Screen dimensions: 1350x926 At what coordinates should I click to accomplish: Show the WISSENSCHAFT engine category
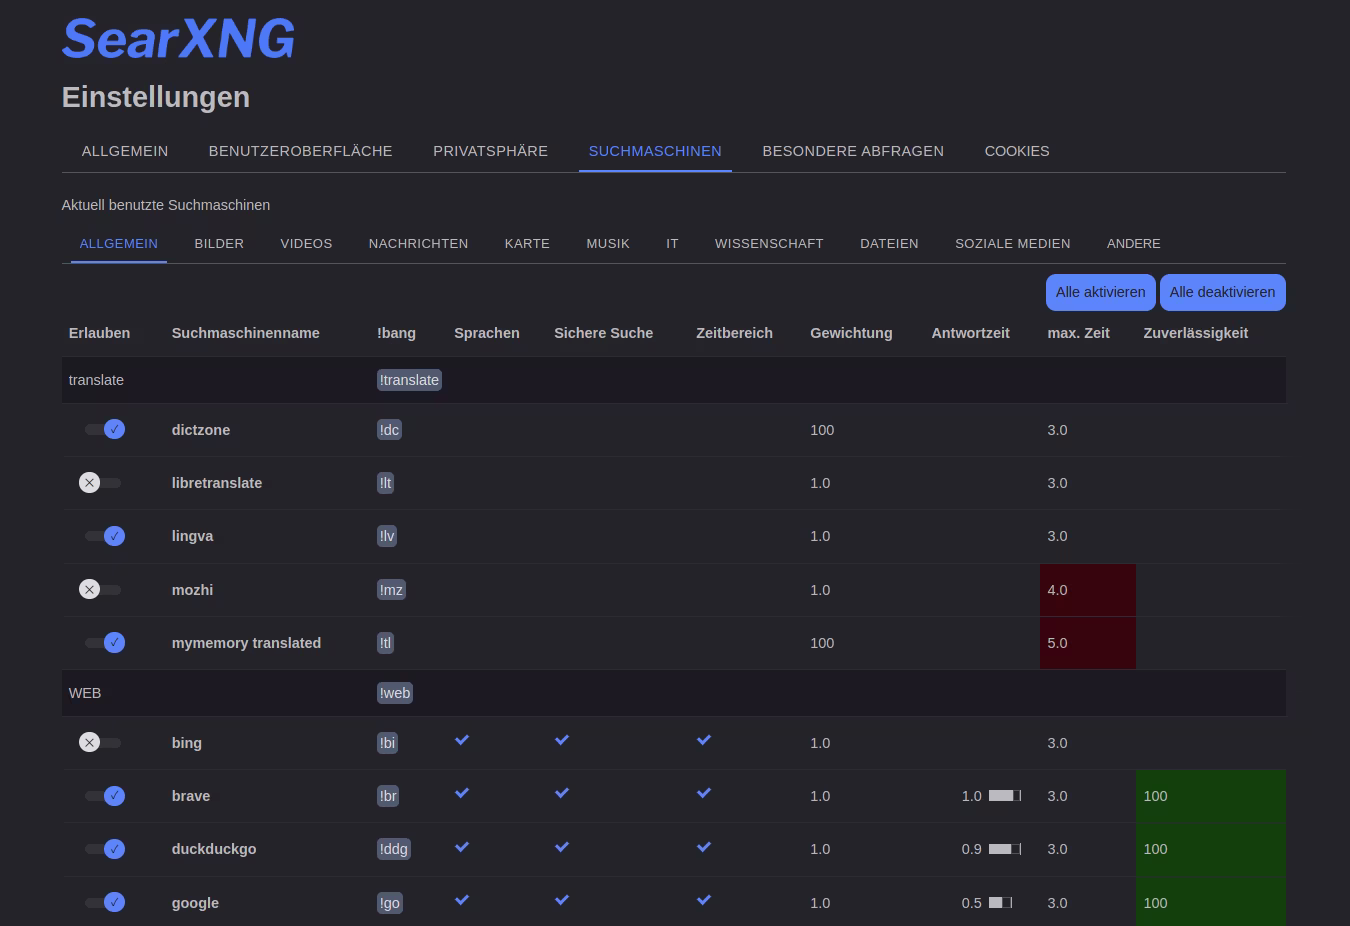[x=769, y=244]
